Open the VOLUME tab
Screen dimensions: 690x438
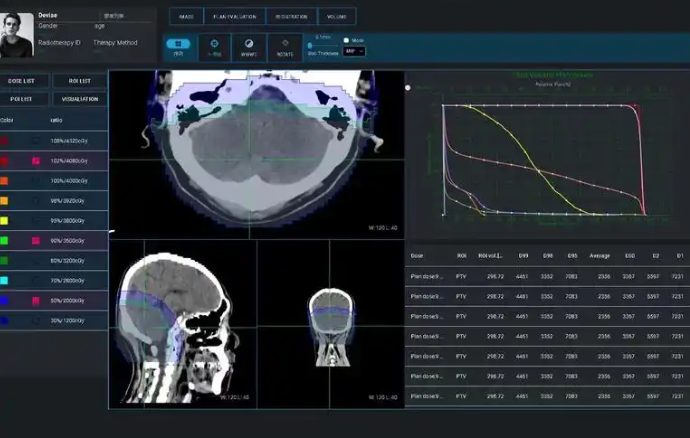(337, 17)
